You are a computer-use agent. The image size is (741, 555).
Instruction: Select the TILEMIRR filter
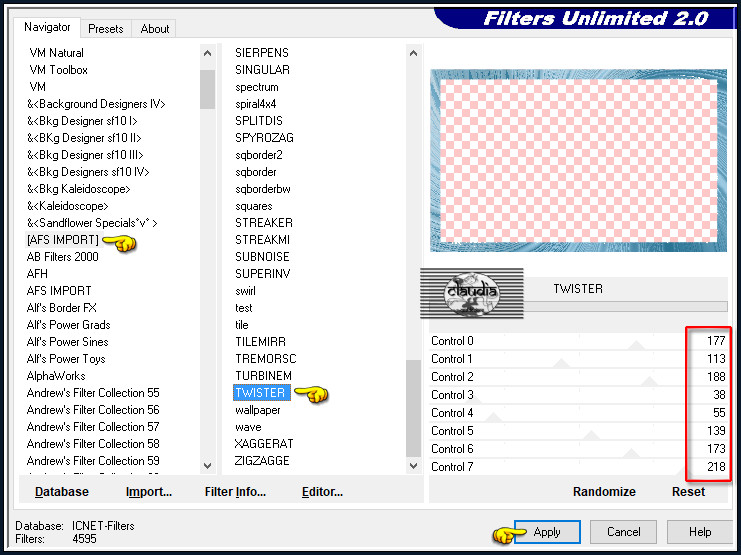(x=260, y=342)
